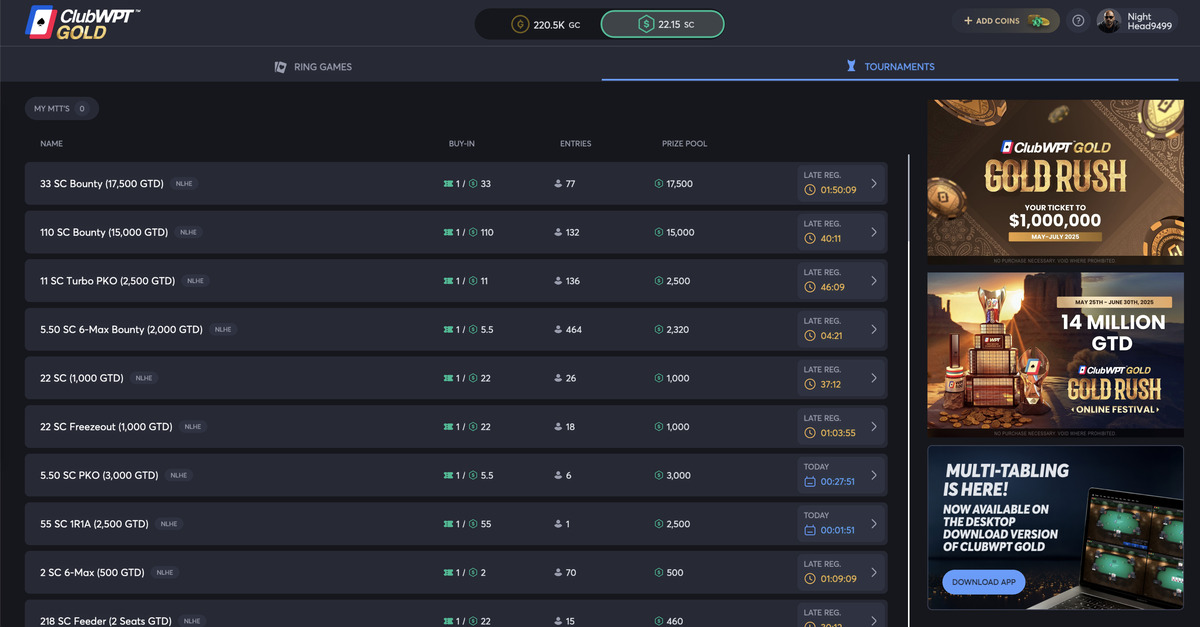Click the Download App button
1200x627 pixels.
tap(983, 581)
